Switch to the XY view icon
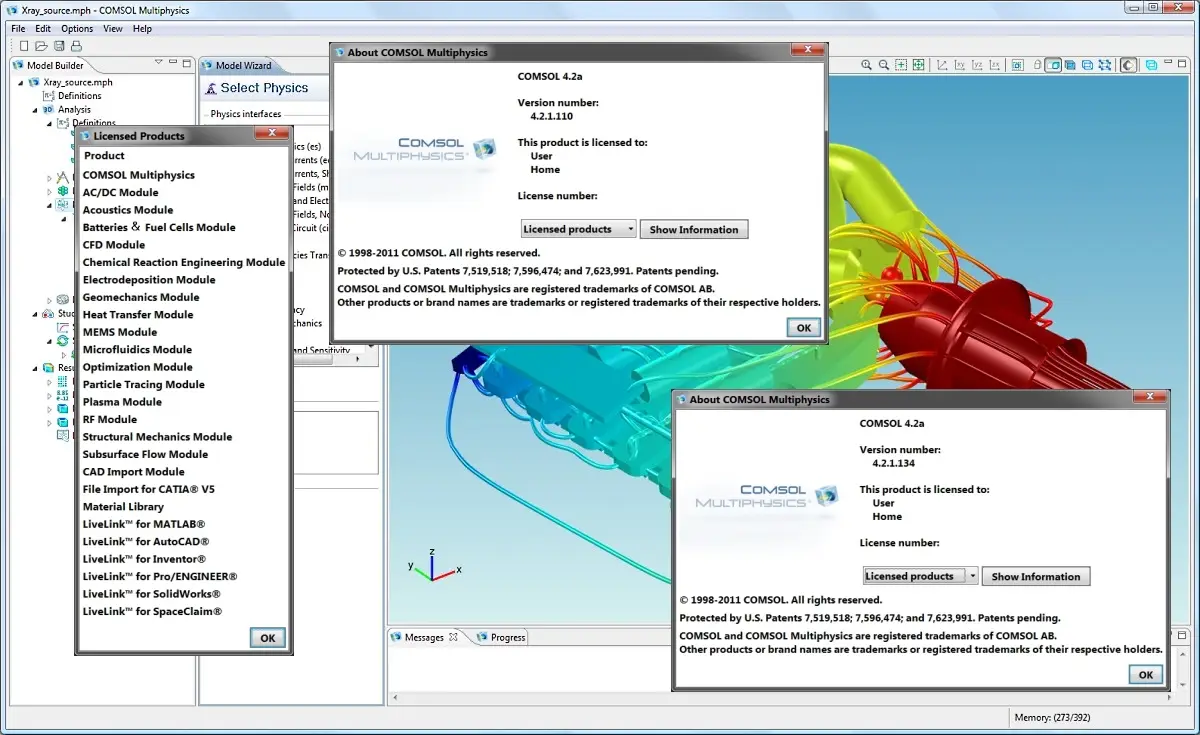The width and height of the screenshot is (1200, 735). [x=960, y=65]
